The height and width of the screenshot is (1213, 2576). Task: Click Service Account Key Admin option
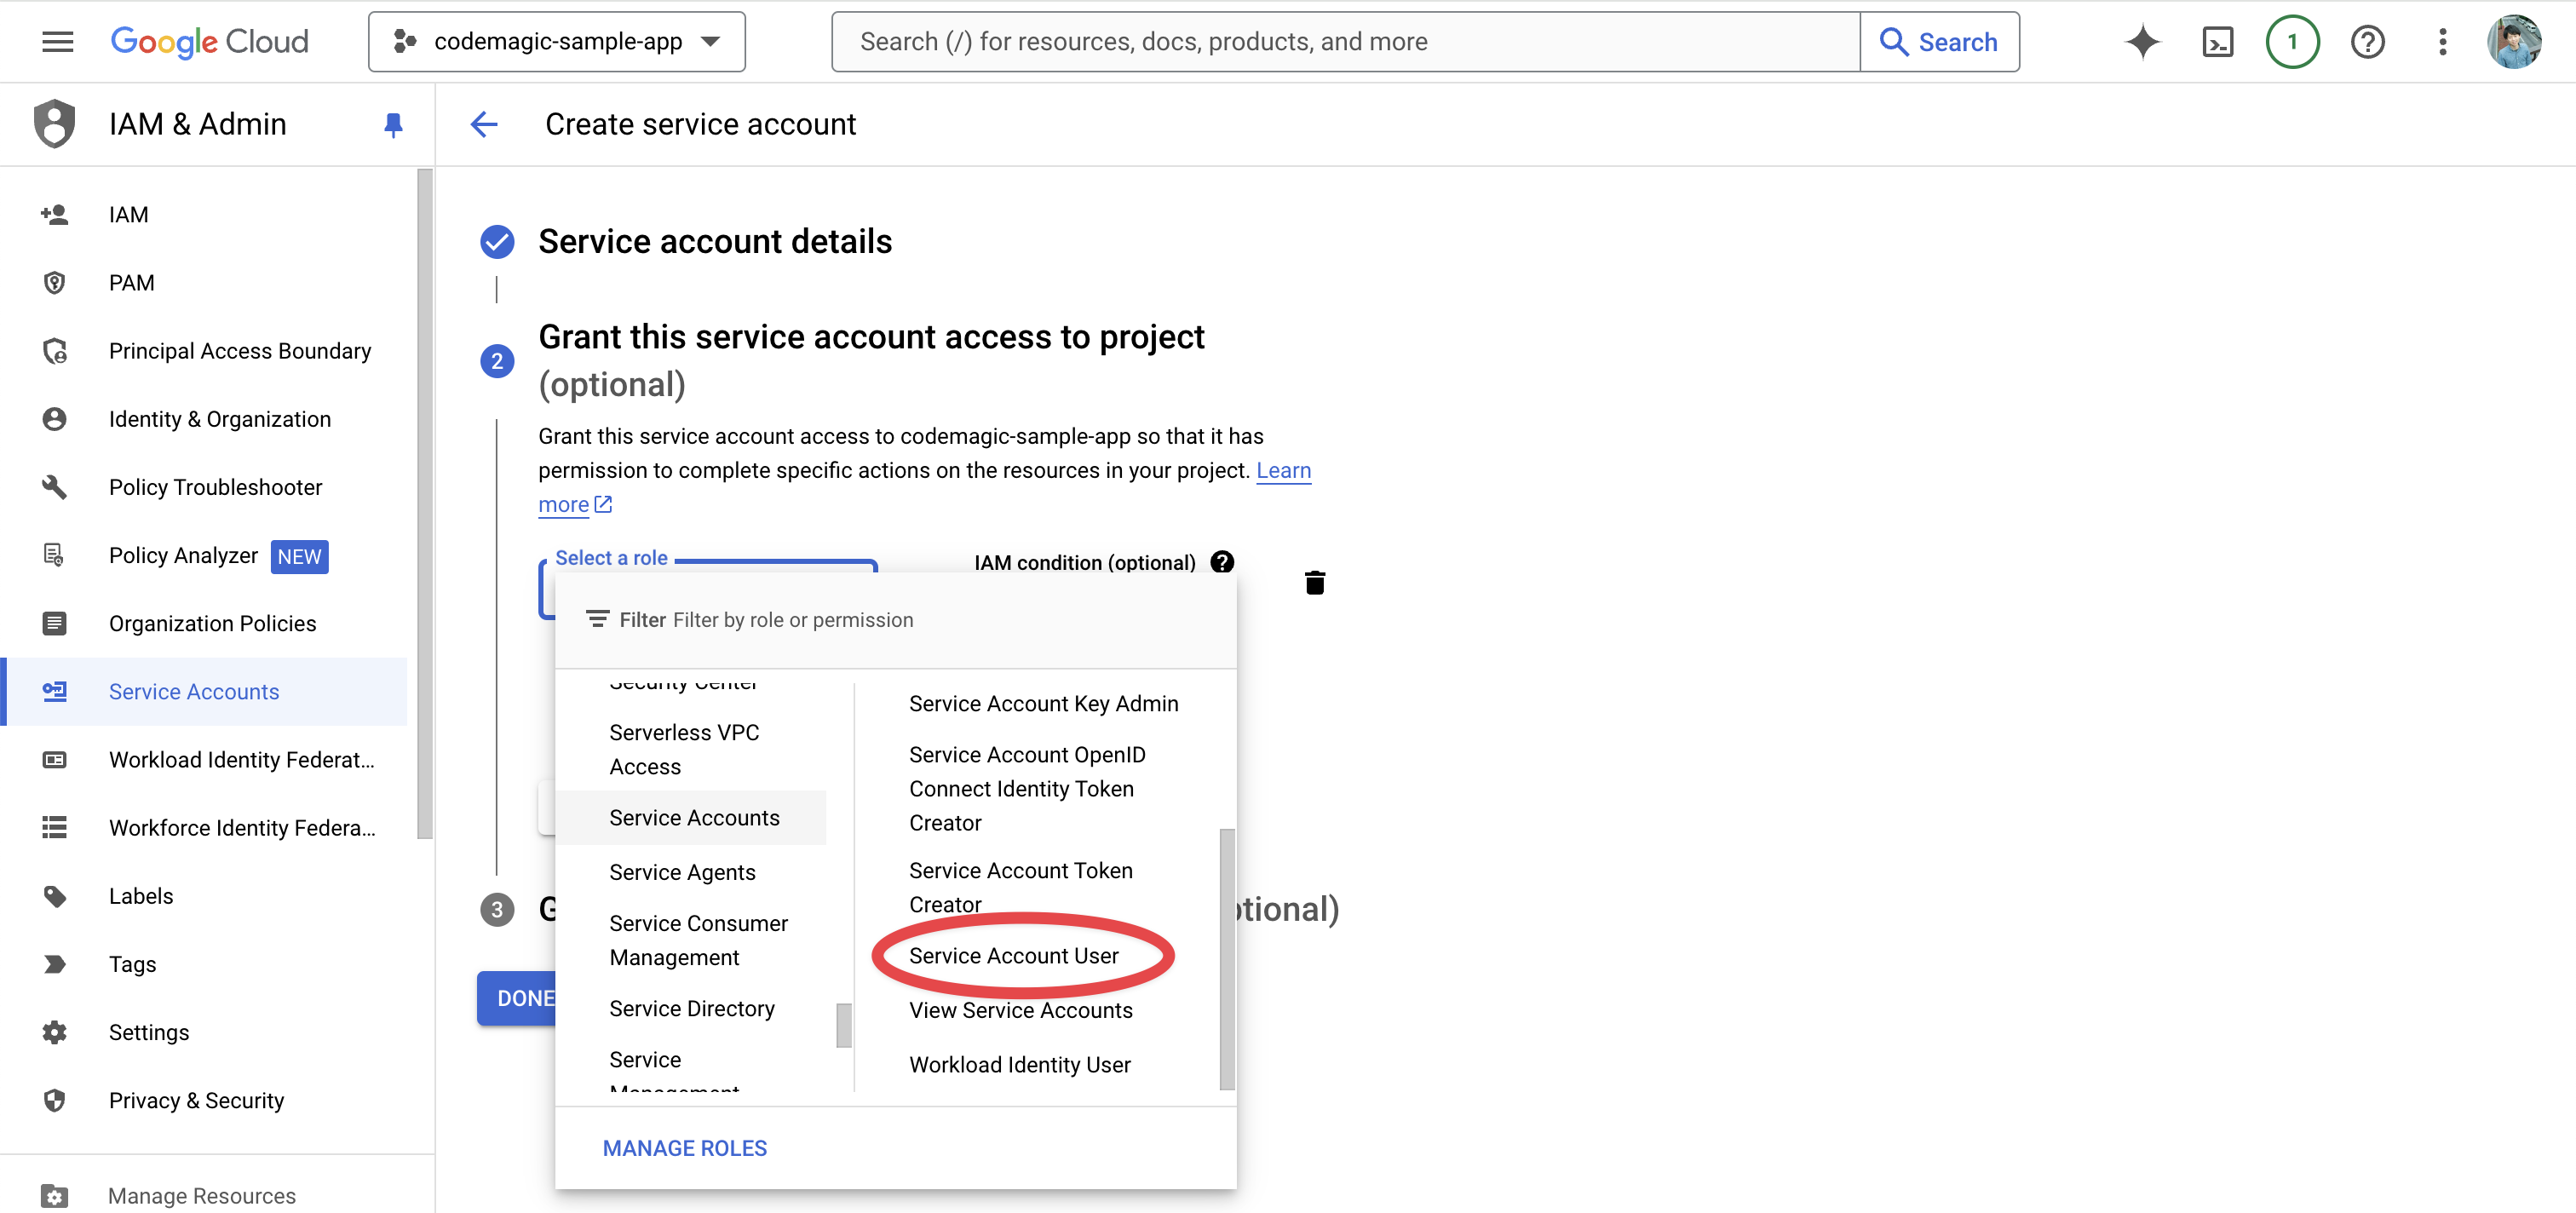coord(1044,702)
